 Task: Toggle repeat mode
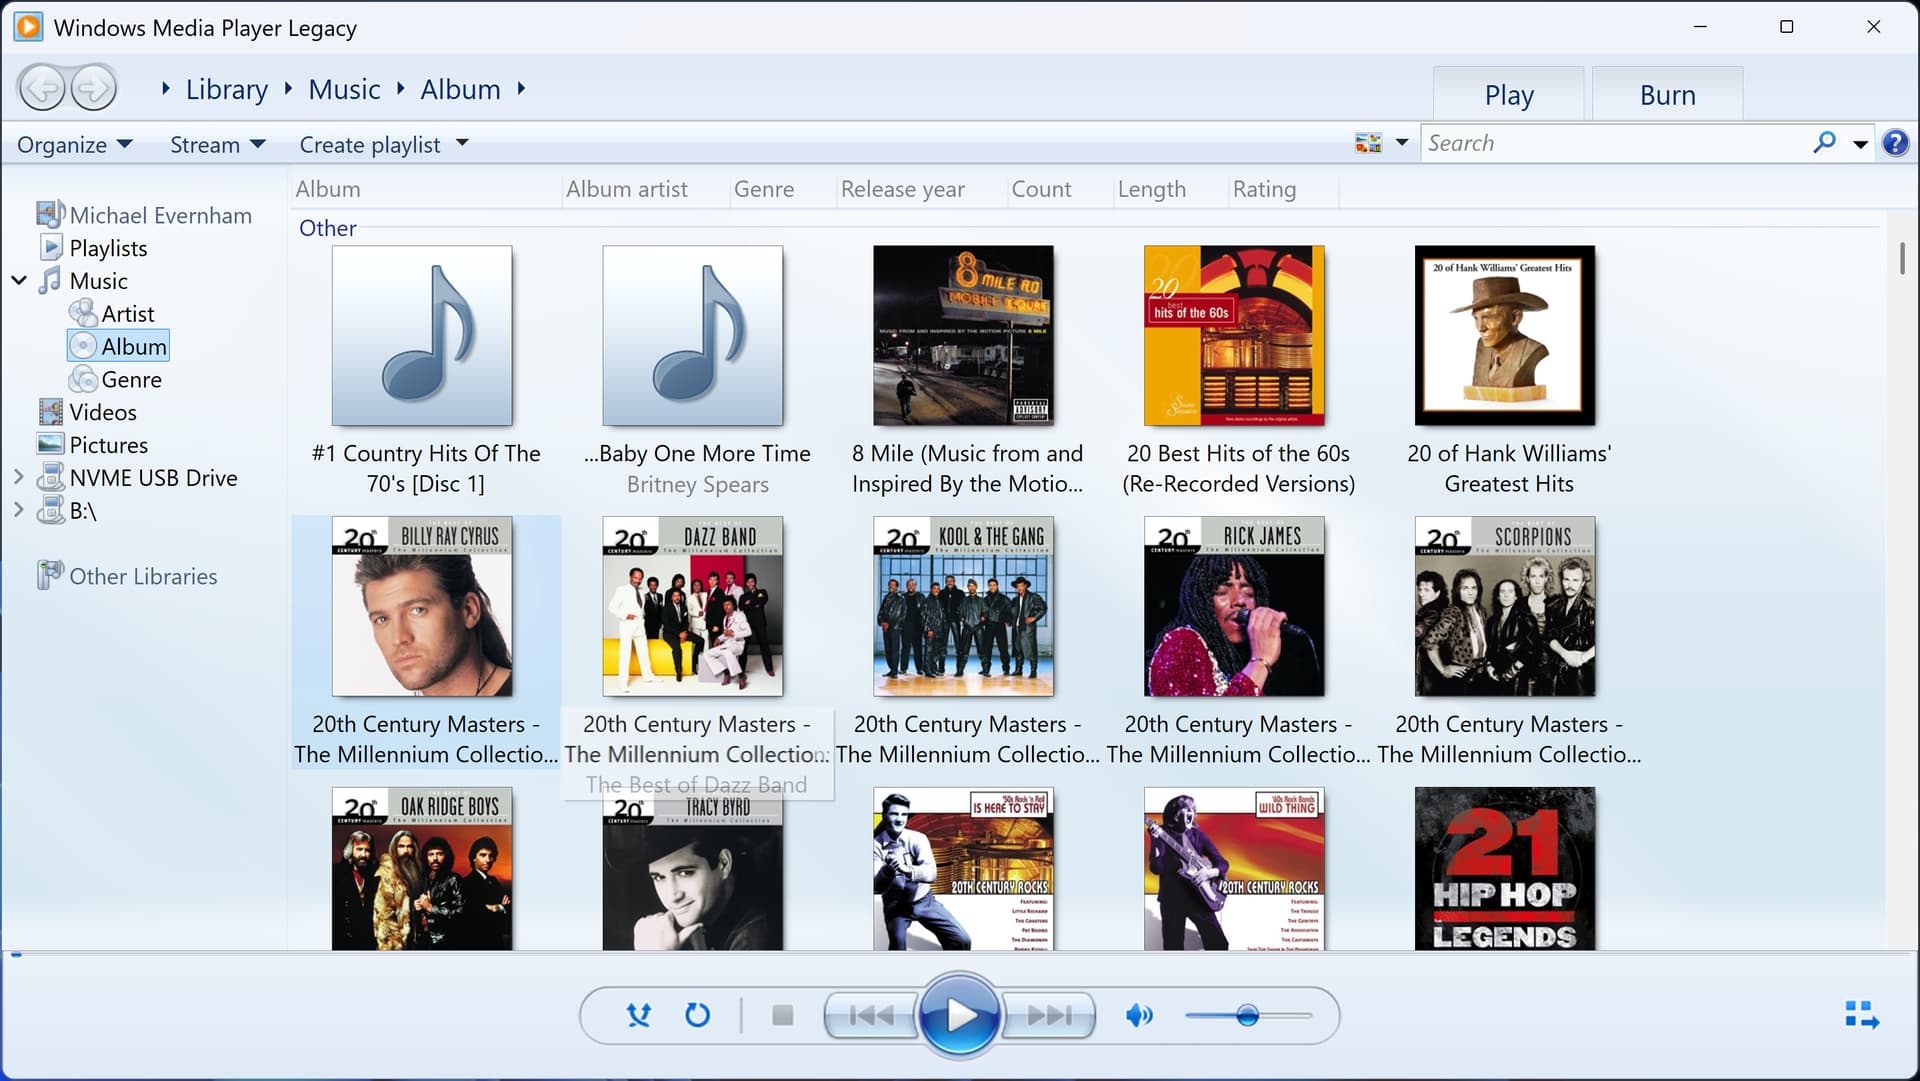697,1016
